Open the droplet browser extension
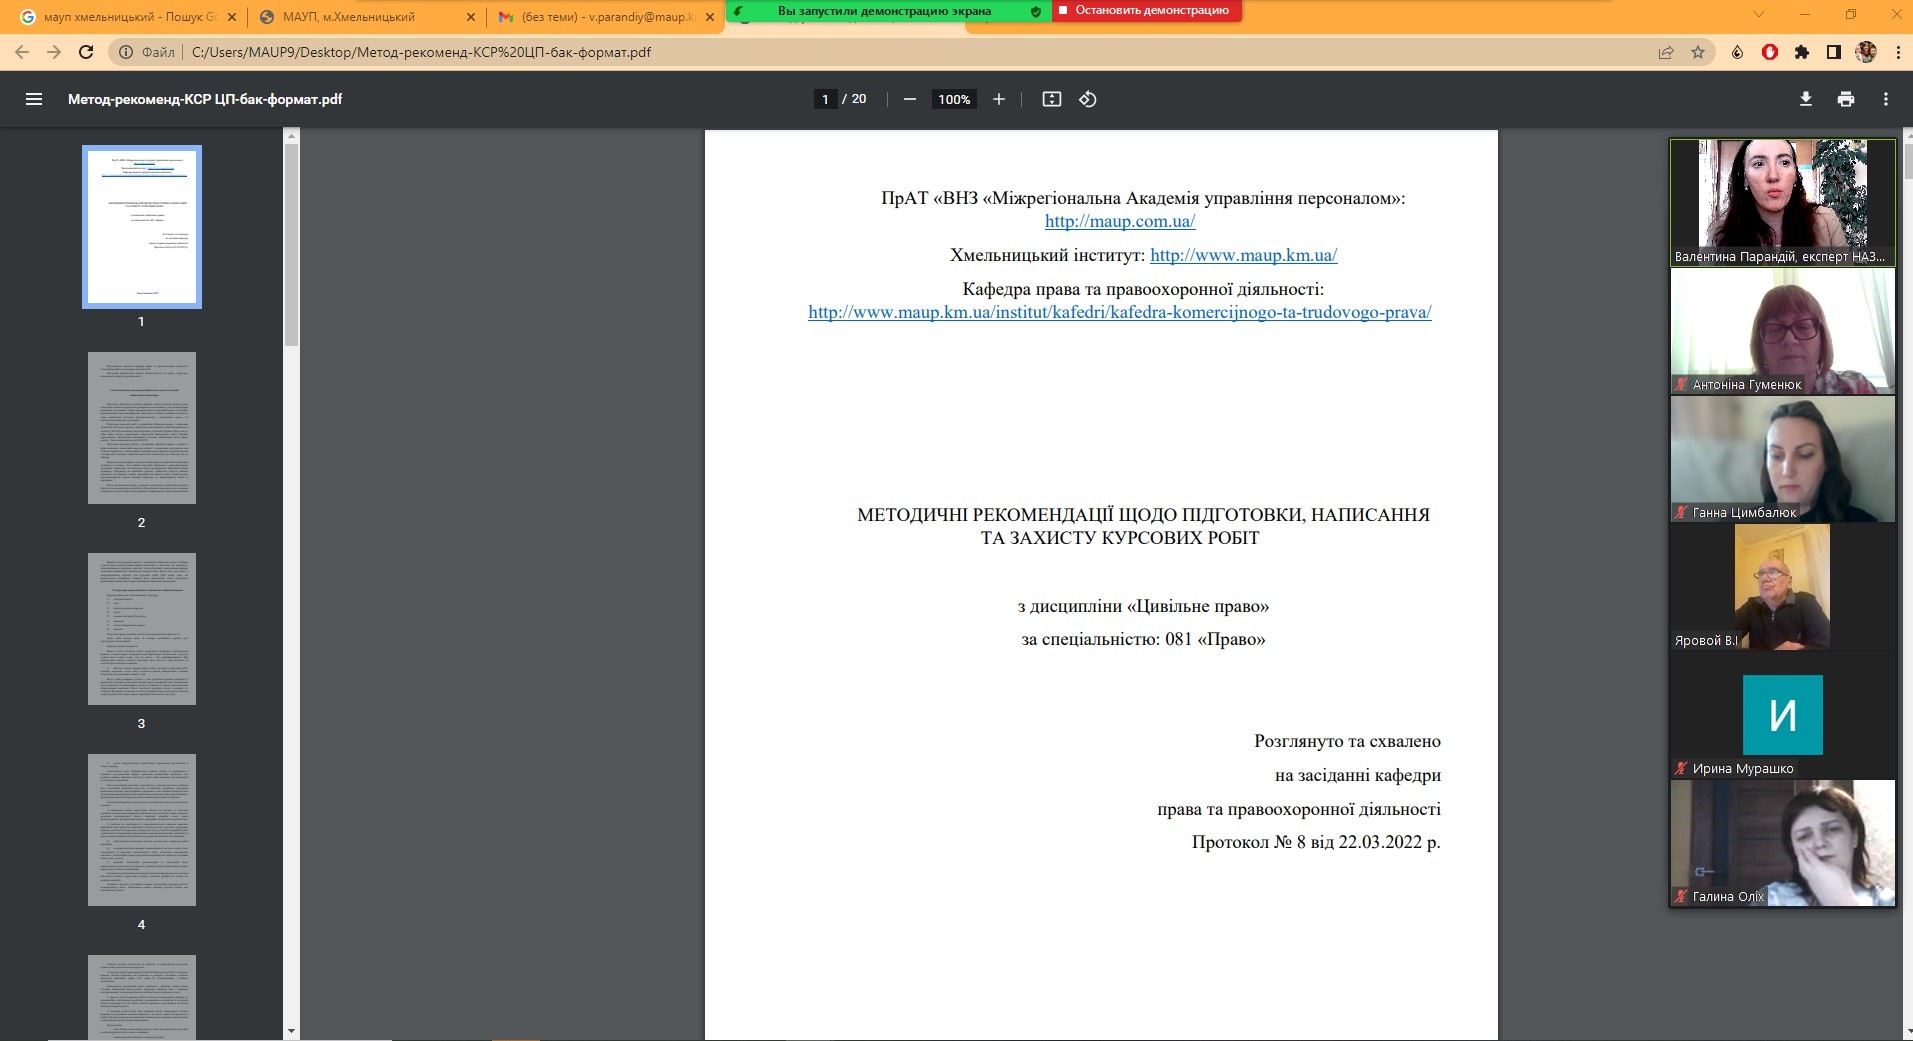Viewport: 1913px width, 1041px height. coord(1737,52)
